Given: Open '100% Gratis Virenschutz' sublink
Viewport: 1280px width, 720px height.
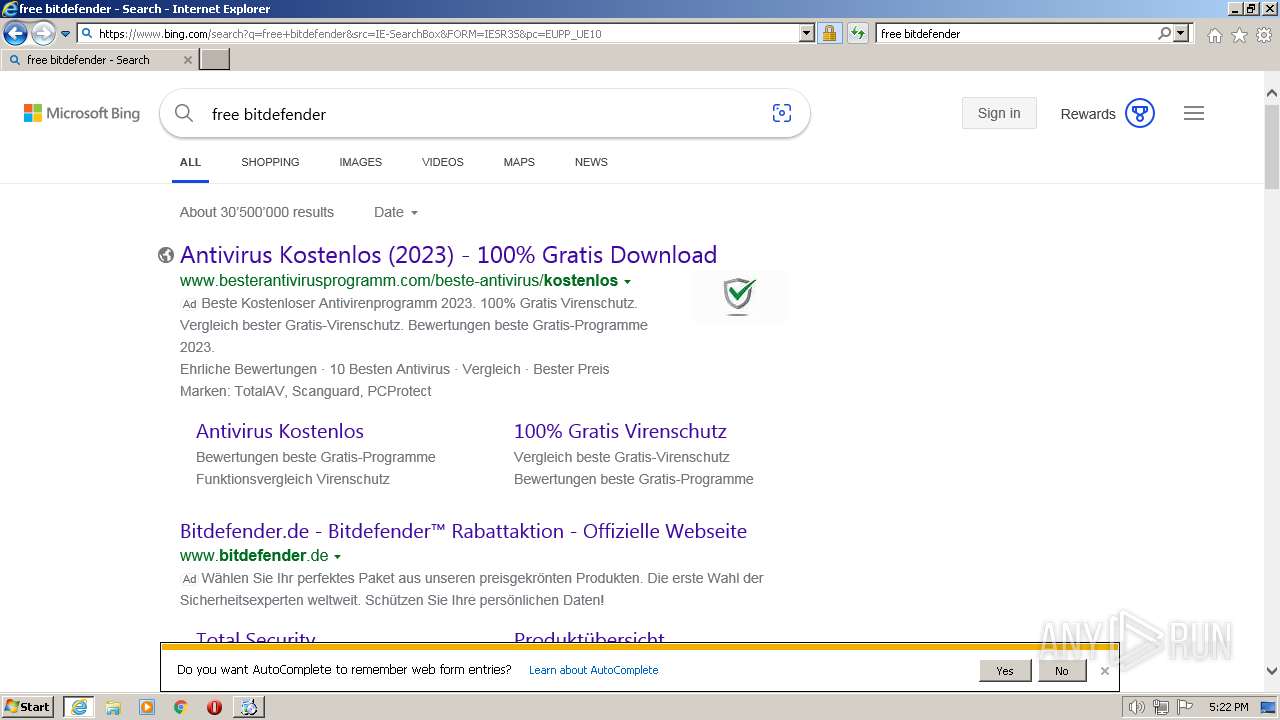Looking at the screenshot, I should pos(620,431).
